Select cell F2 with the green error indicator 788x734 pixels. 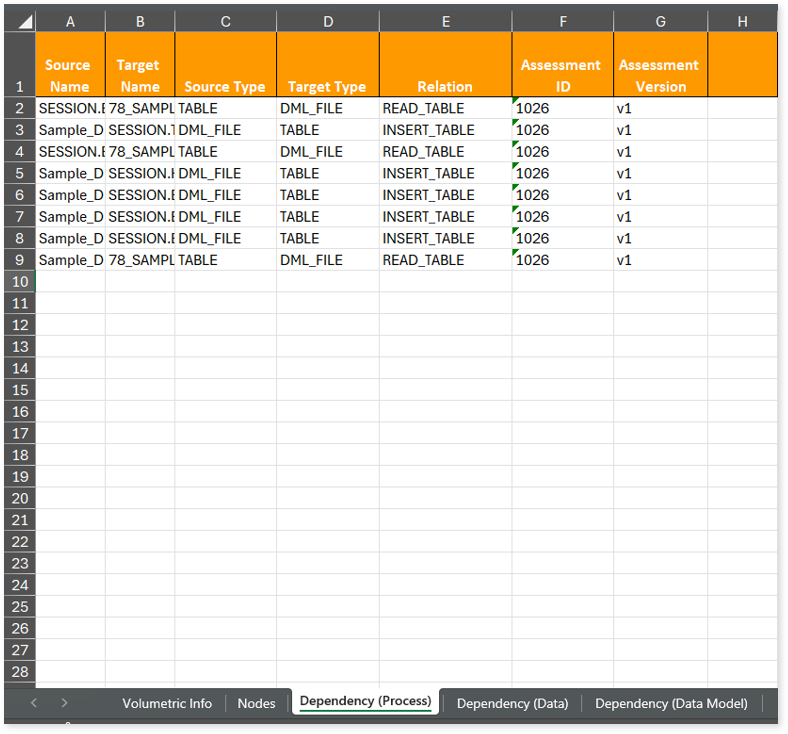562,108
